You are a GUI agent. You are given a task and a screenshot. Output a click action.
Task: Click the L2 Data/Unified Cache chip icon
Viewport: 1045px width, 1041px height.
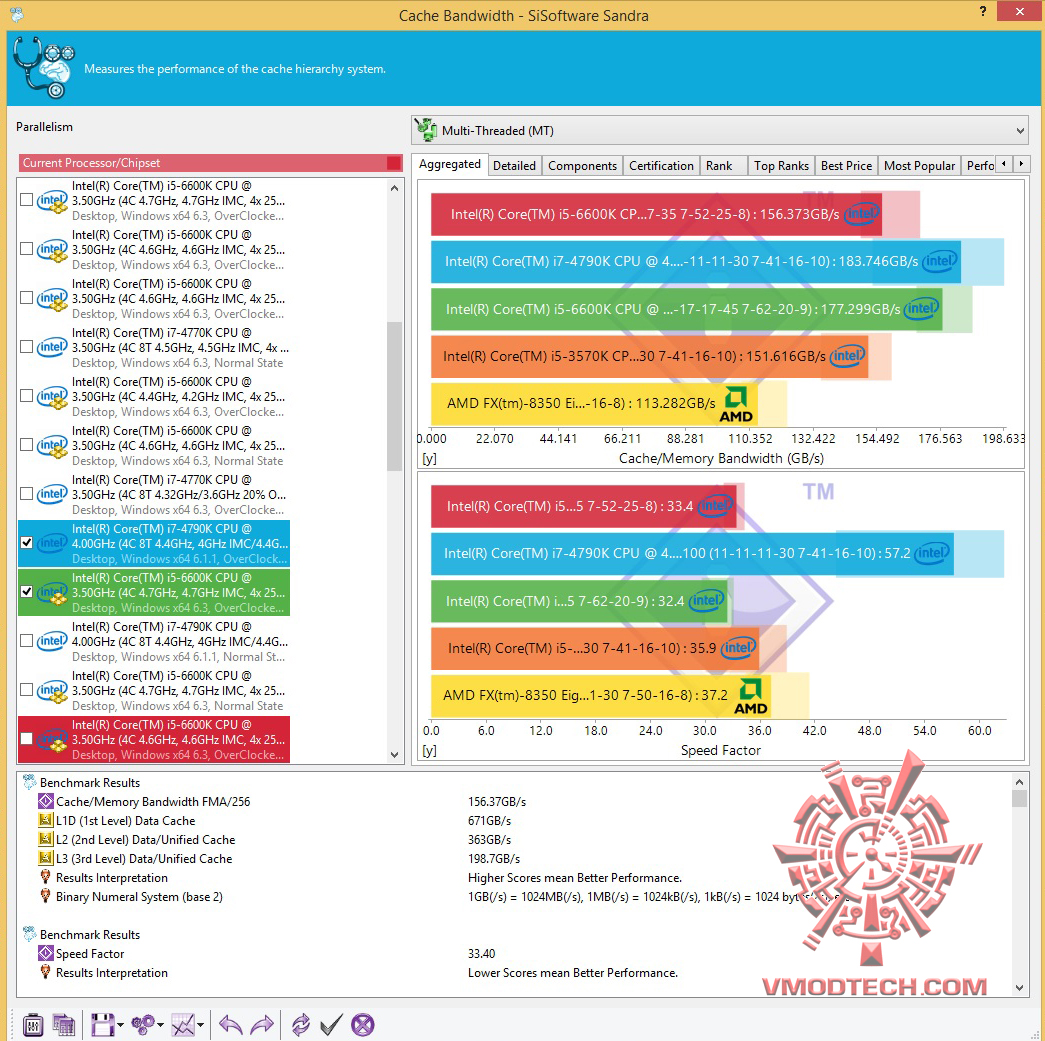pyautogui.click(x=45, y=839)
